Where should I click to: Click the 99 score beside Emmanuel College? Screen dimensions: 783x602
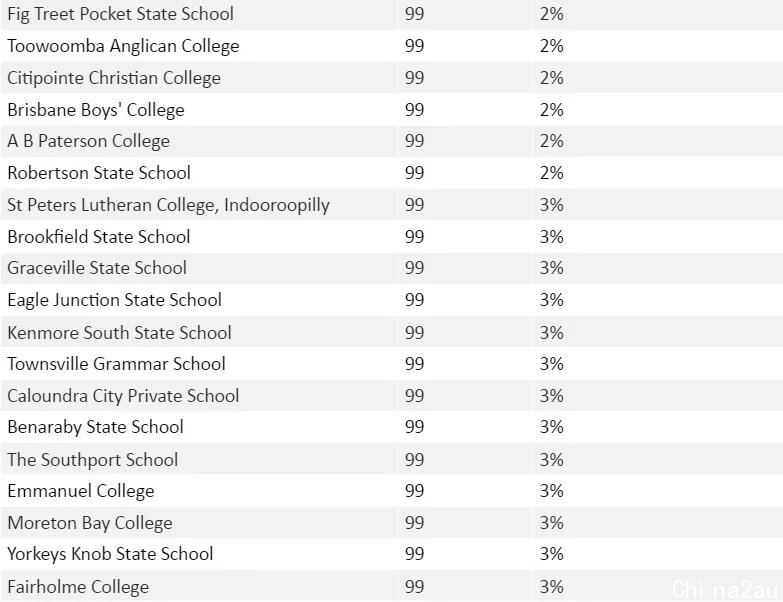coord(414,491)
